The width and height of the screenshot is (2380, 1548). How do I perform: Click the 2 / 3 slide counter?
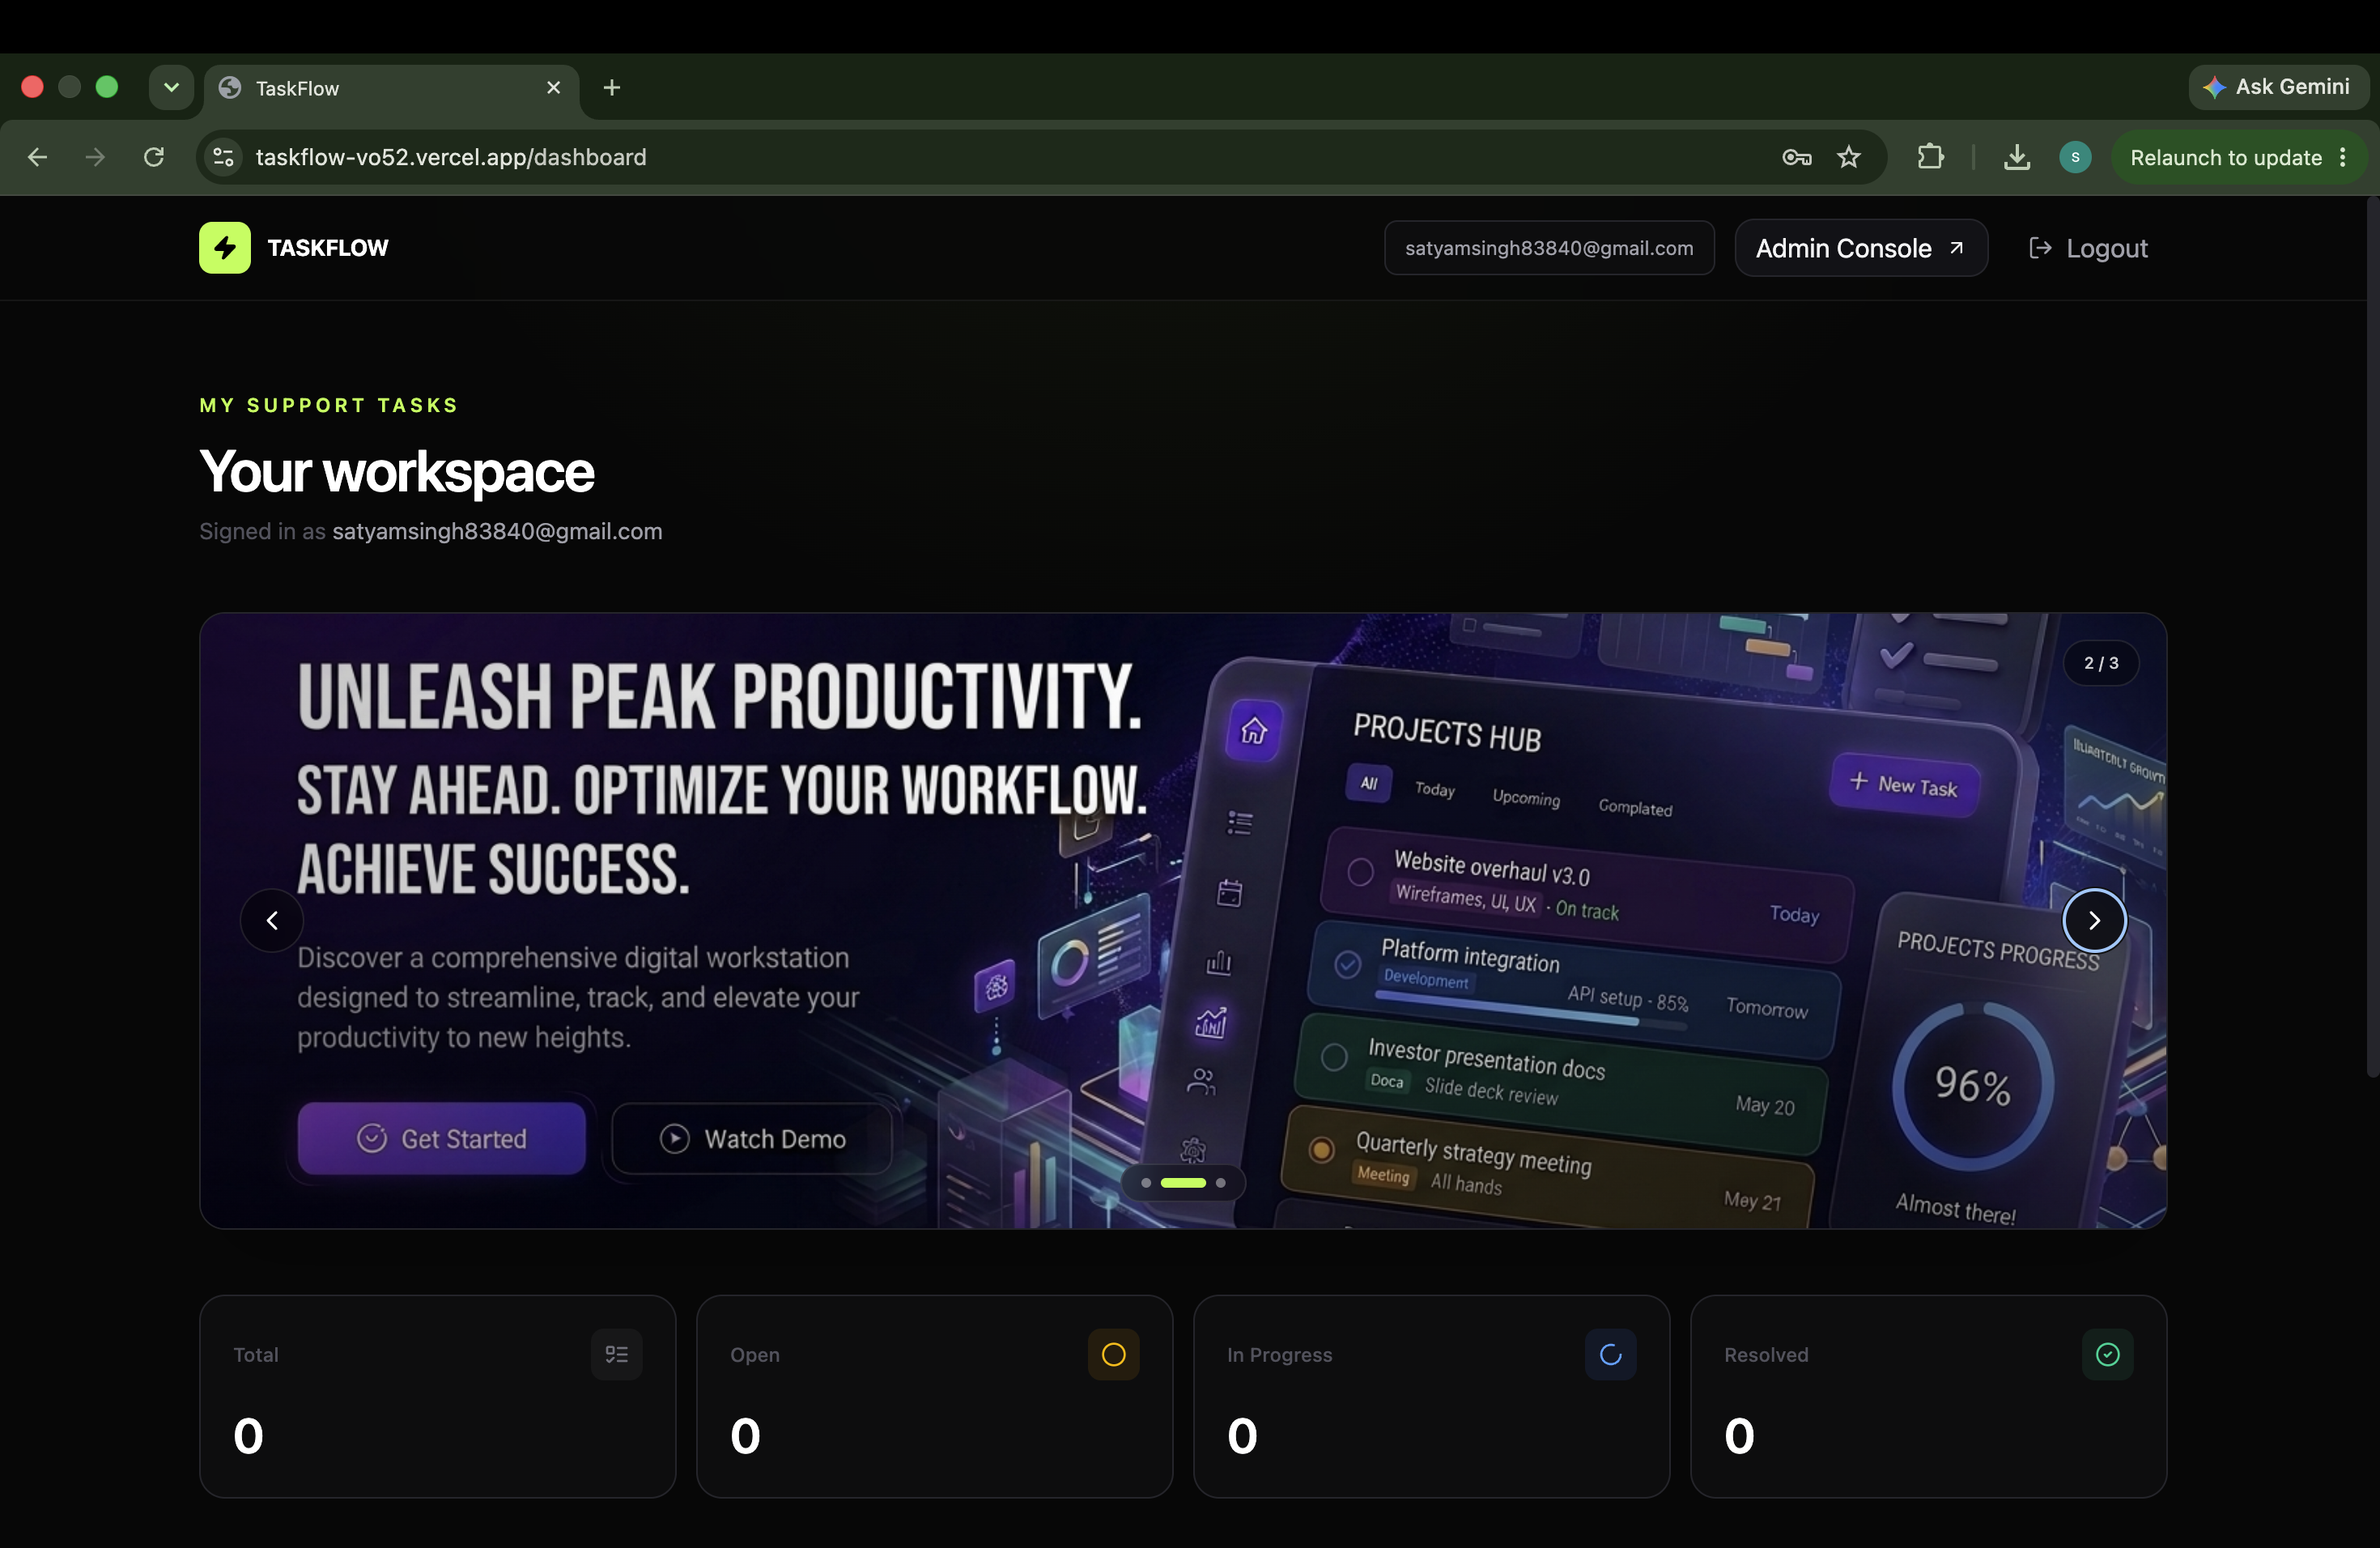pyautogui.click(x=2101, y=663)
